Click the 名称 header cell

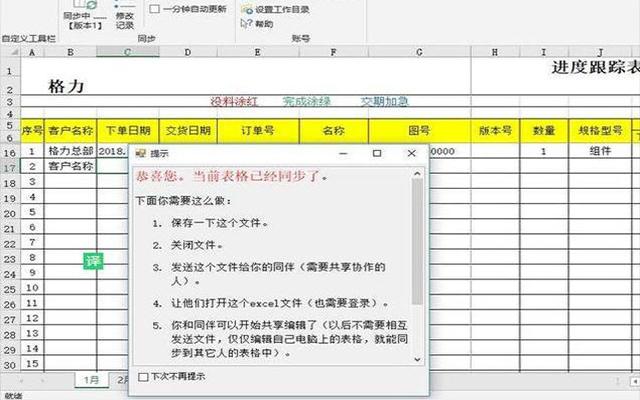coord(333,131)
